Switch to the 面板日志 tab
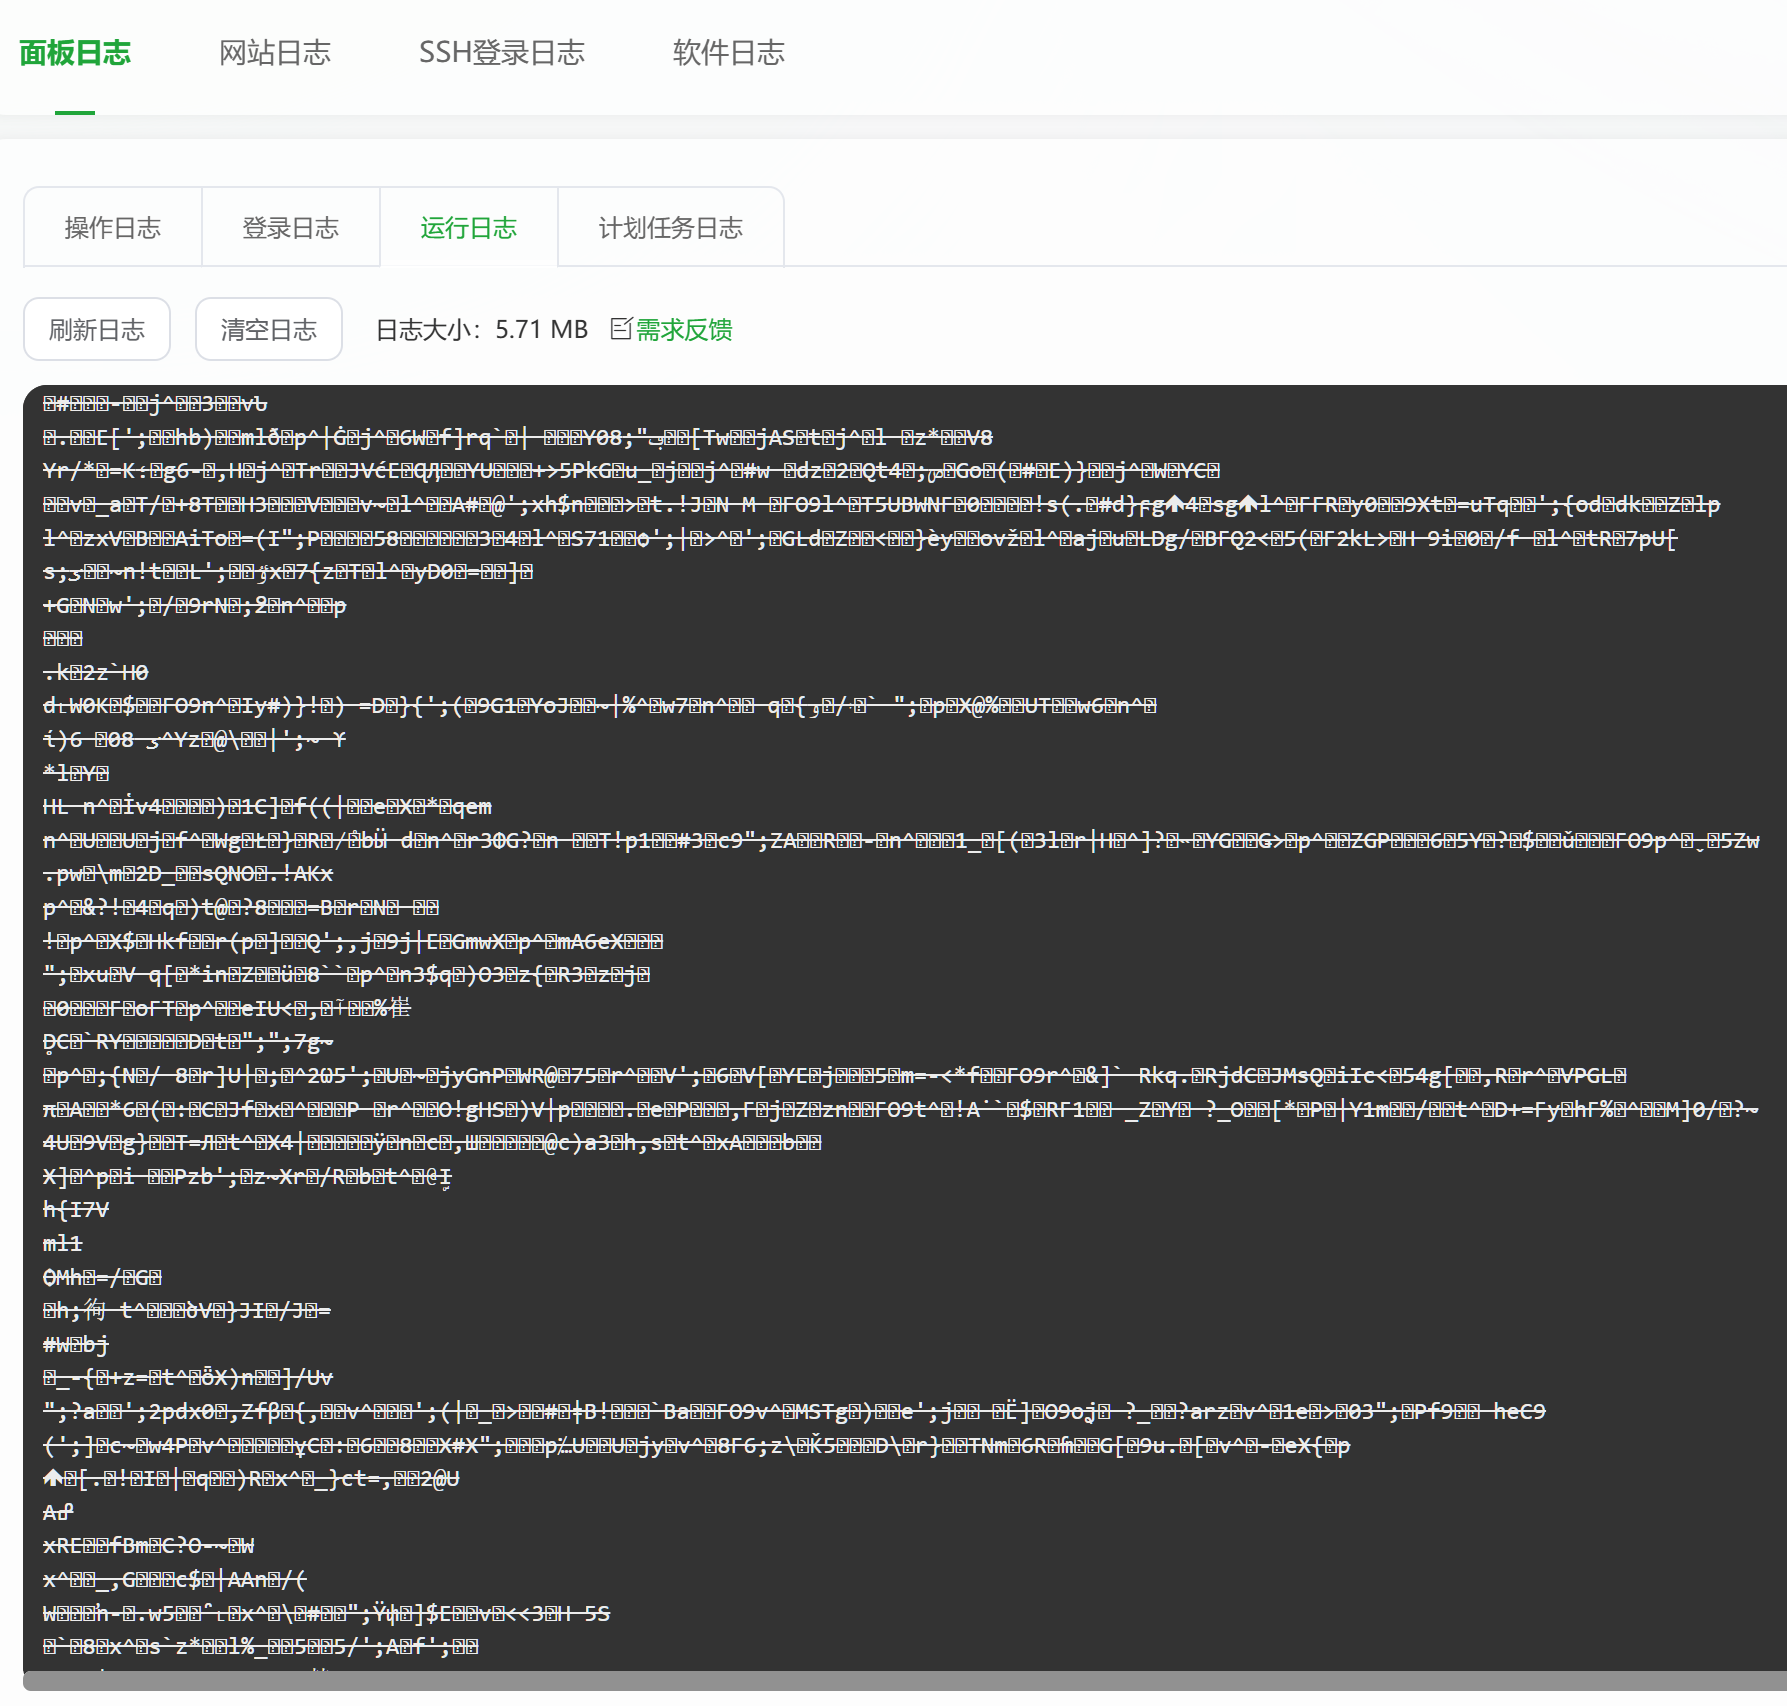The height and width of the screenshot is (1706, 1787). coord(75,53)
